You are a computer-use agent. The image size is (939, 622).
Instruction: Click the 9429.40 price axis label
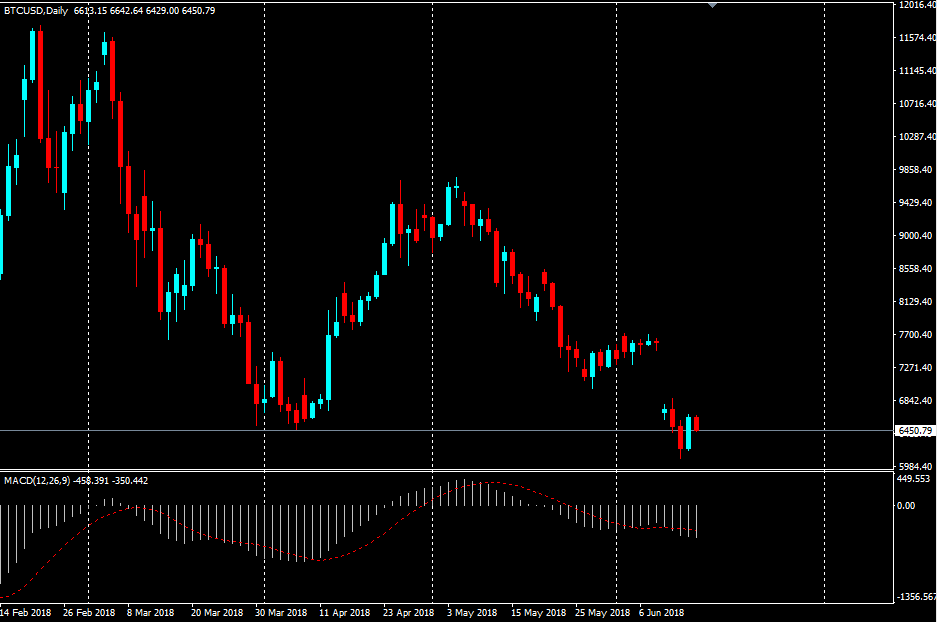coord(916,203)
